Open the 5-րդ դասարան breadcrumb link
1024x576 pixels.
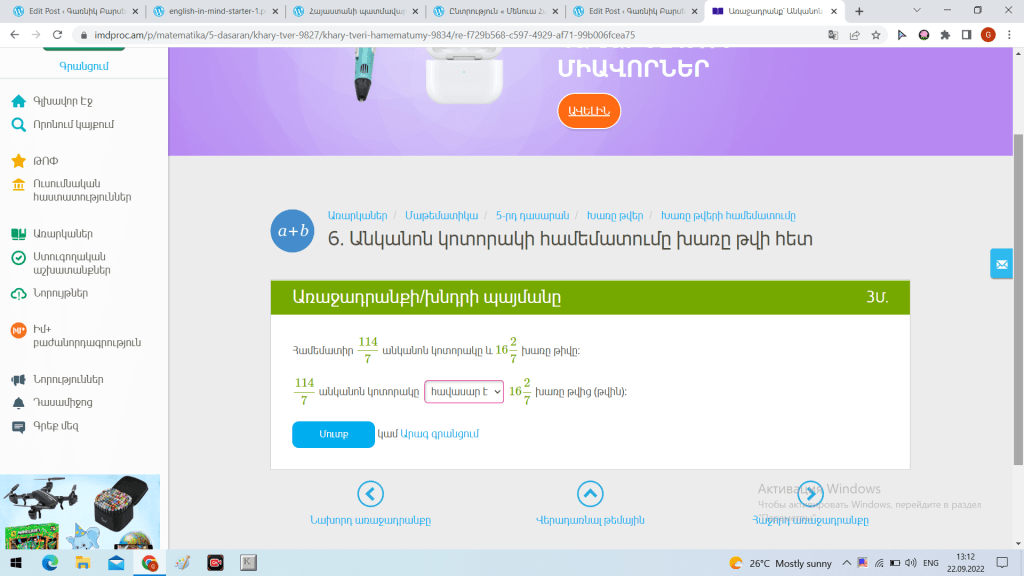pos(532,215)
